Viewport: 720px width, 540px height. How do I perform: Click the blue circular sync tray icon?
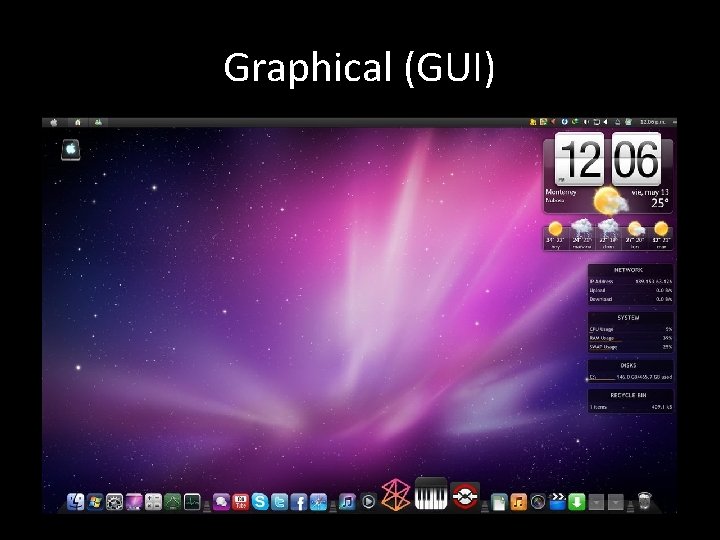(564, 122)
